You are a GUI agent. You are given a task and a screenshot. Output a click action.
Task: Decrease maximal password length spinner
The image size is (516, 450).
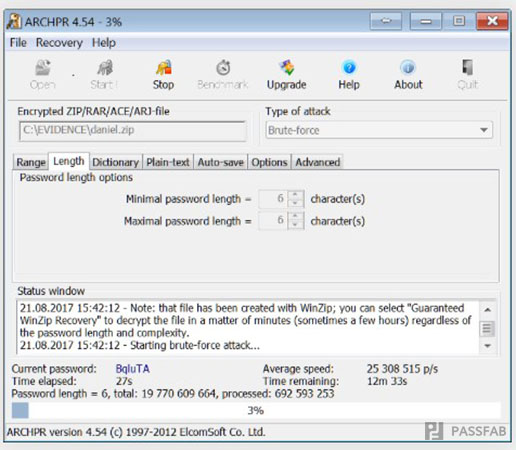pyautogui.click(x=295, y=225)
